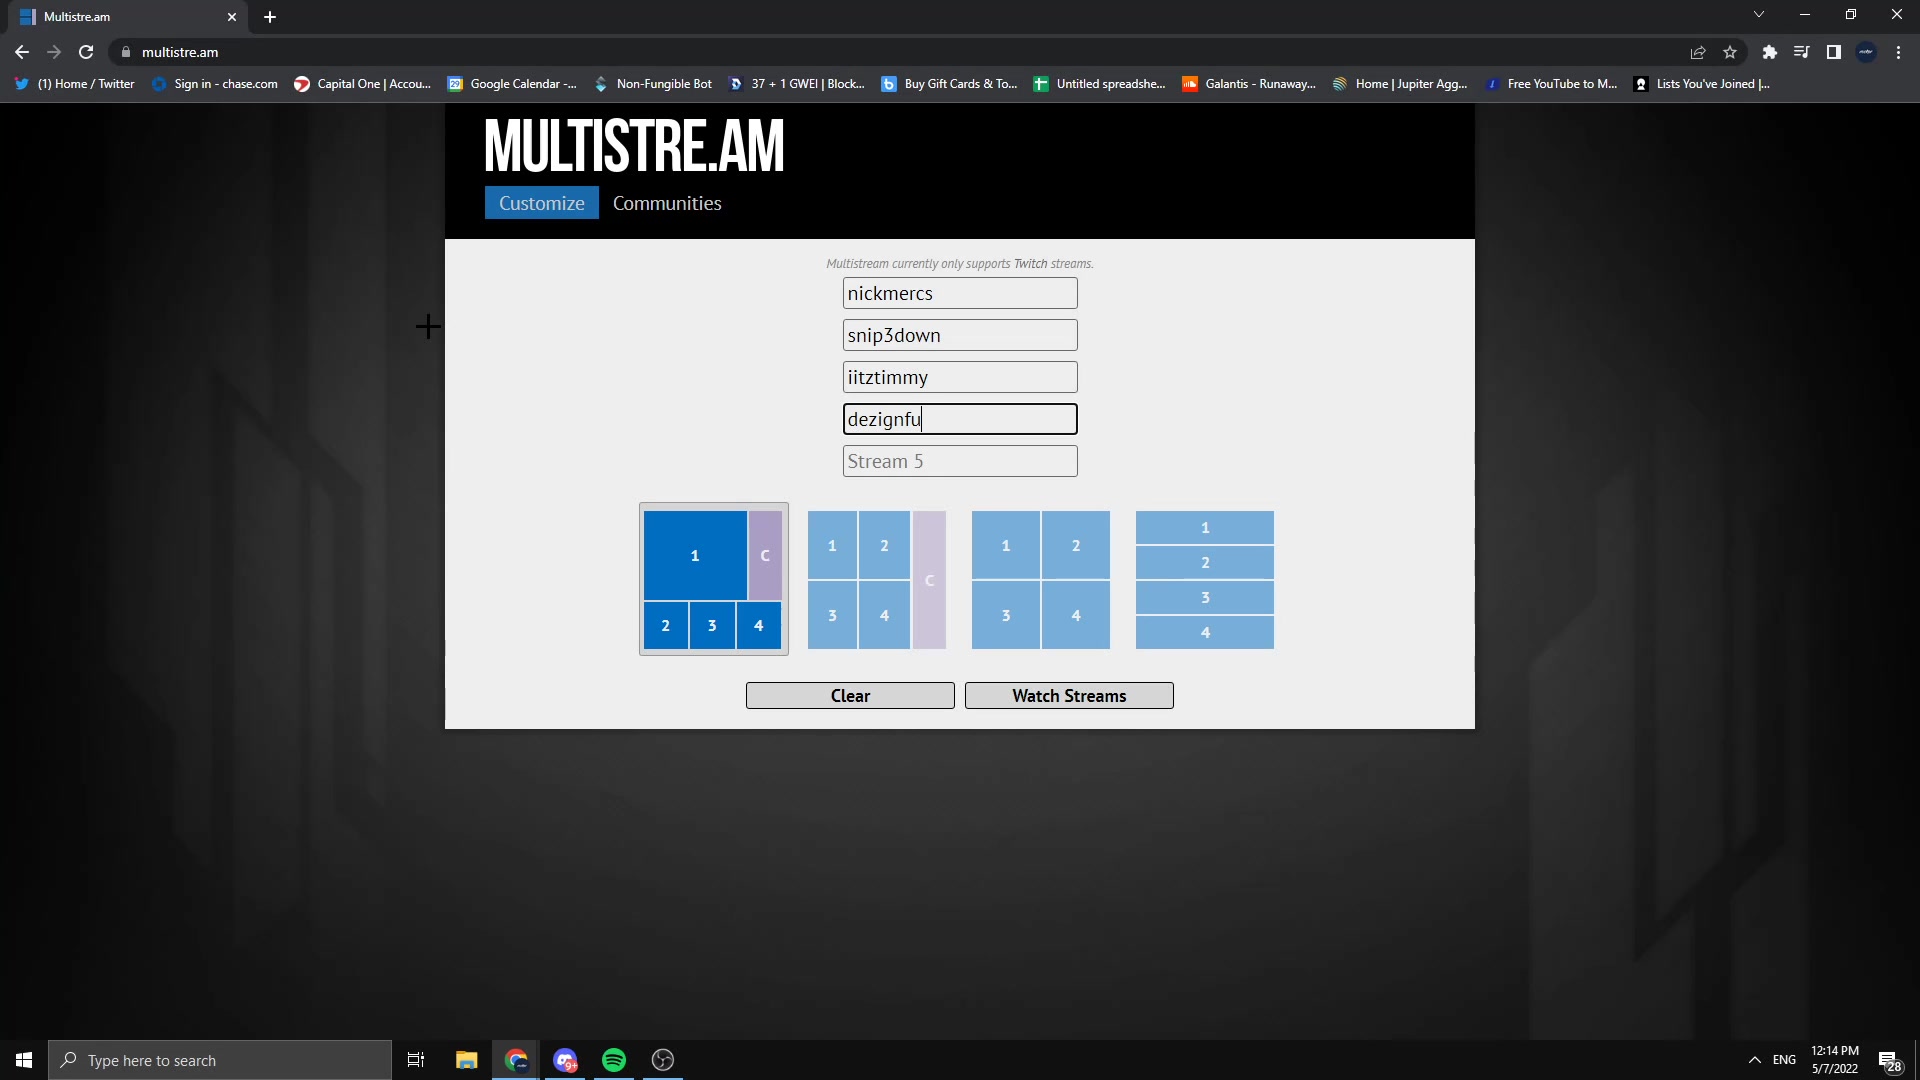Open the Home / Twitter bookmark
The width and height of the screenshot is (1920, 1080).
click(x=75, y=84)
